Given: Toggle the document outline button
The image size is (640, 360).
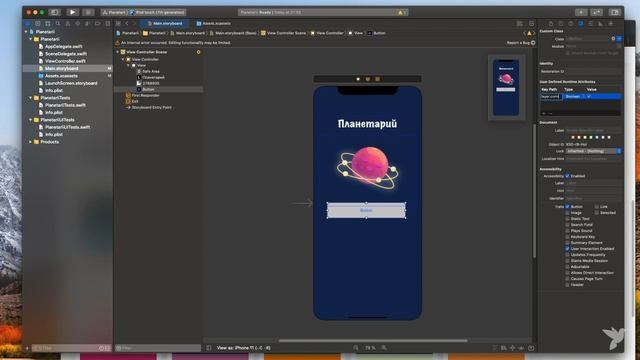Looking at the screenshot, I should click(209, 348).
